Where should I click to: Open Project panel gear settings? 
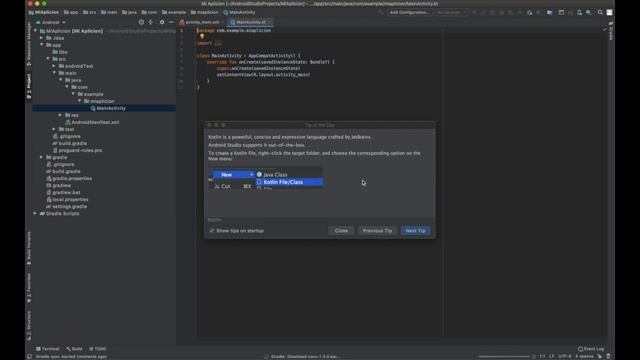click(162, 22)
